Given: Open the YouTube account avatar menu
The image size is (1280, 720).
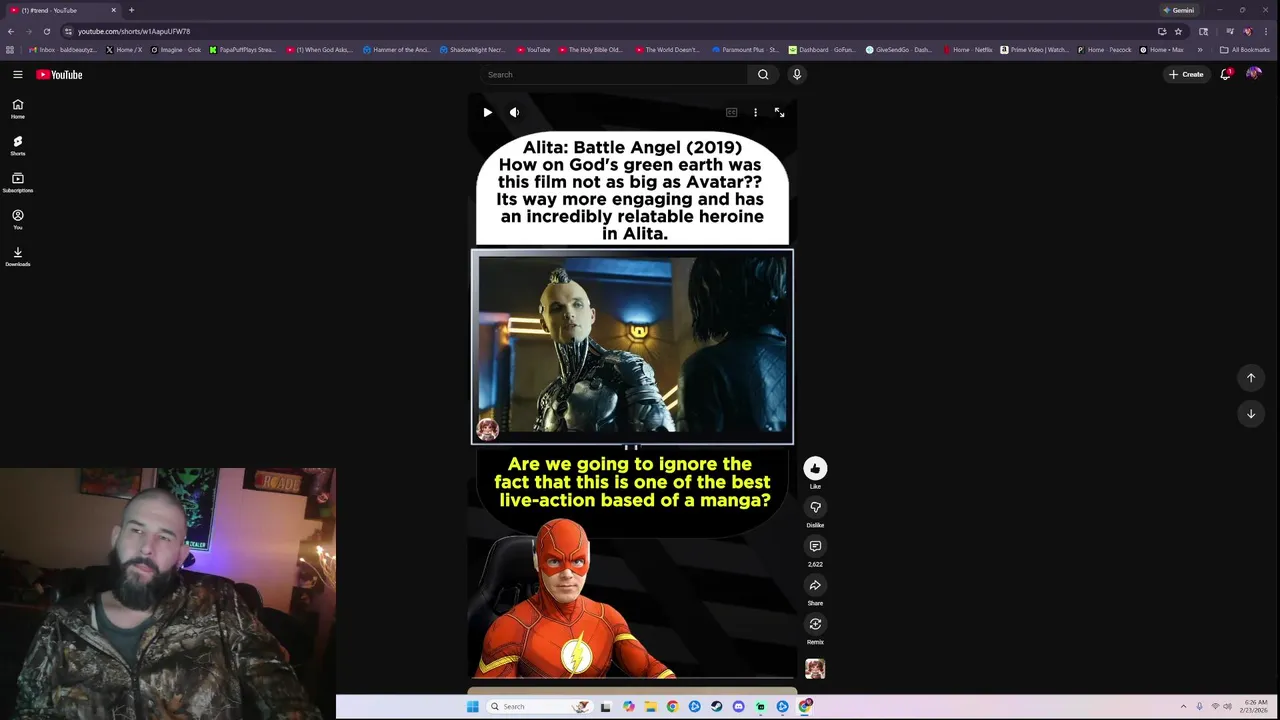Looking at the screenshot, I should point(1253,74).
